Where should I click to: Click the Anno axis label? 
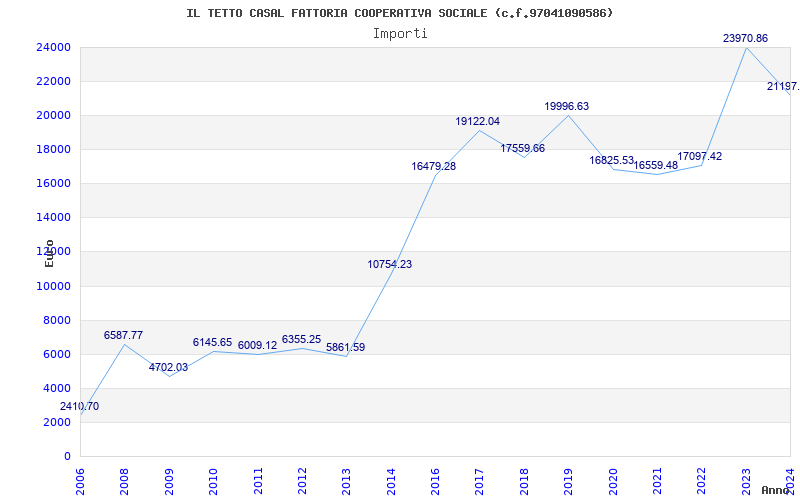776,490
